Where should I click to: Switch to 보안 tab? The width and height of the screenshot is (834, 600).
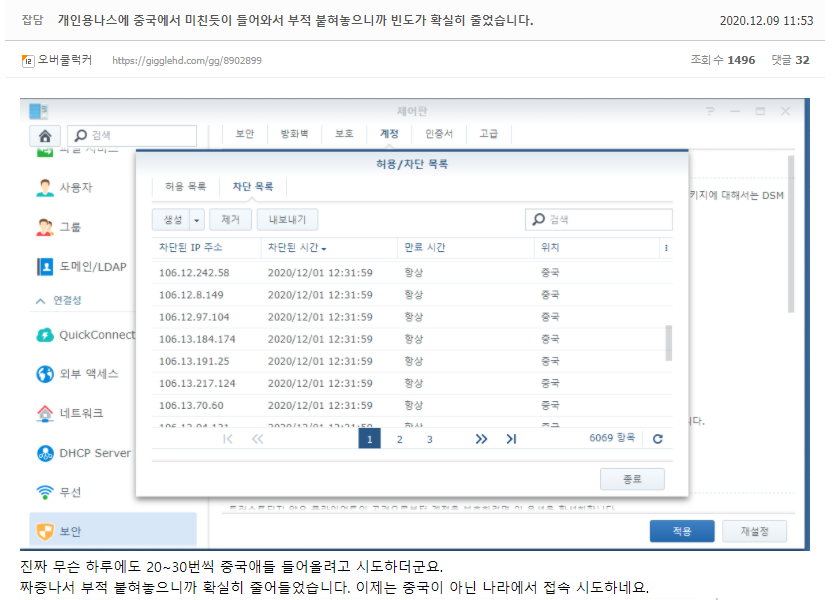(x=245, y=134)
